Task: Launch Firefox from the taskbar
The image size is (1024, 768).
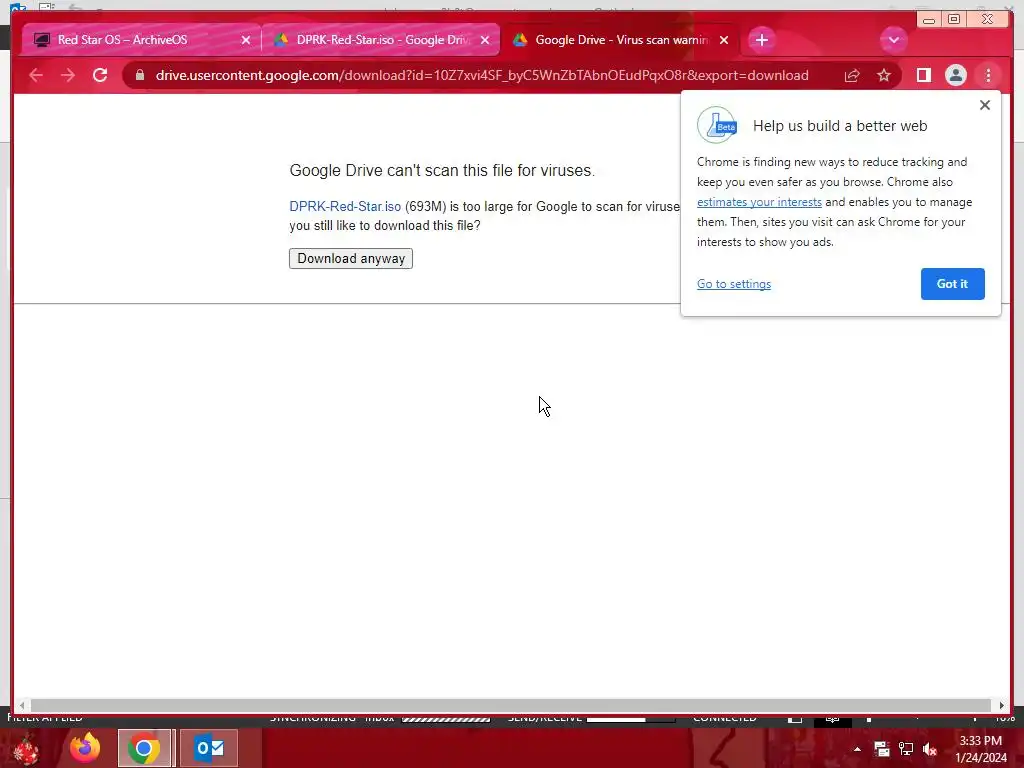Action: [85, 748]
